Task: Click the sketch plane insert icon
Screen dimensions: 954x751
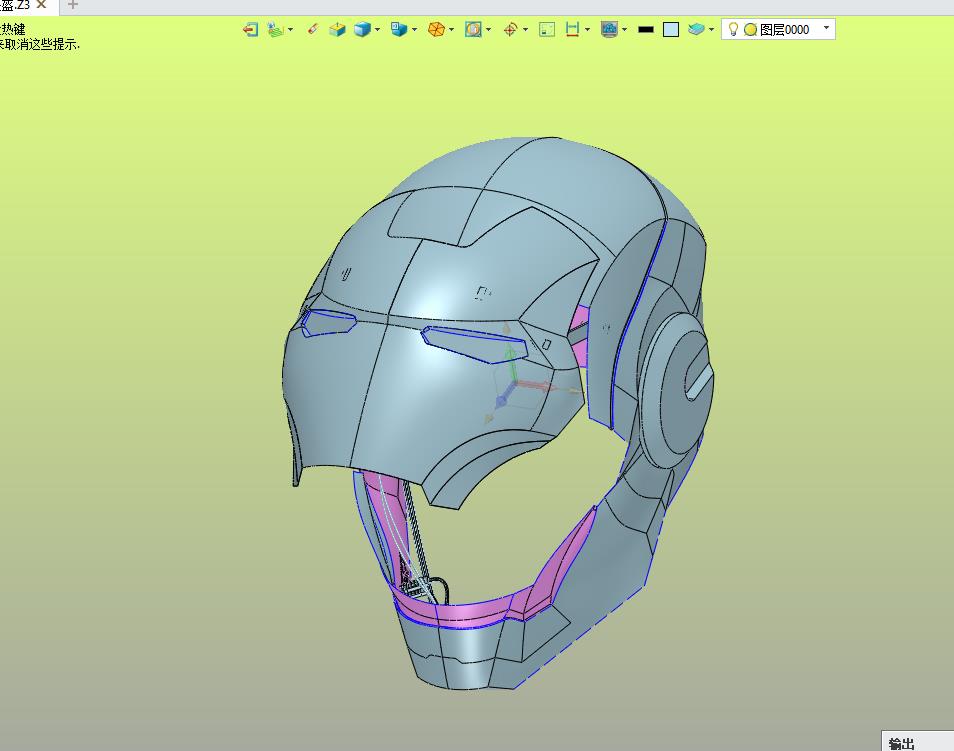Action: click(276, 29)
